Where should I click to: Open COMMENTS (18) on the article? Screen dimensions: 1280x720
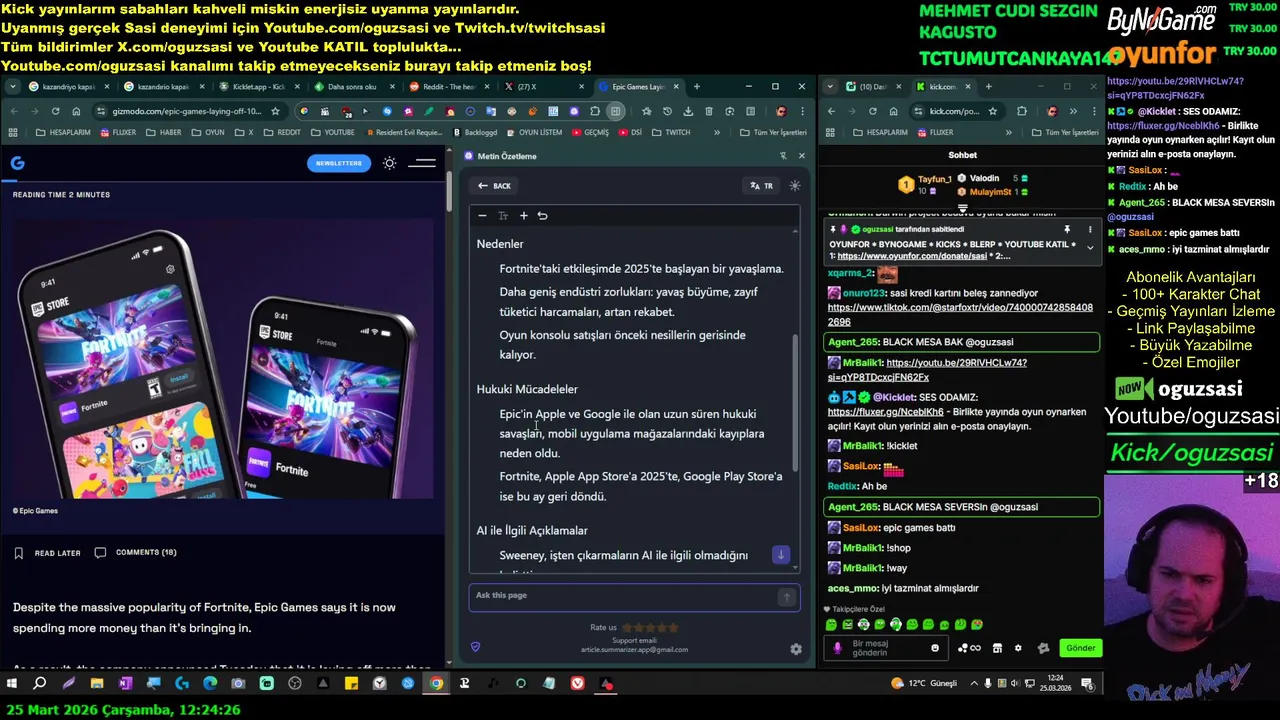coord(135,552)
